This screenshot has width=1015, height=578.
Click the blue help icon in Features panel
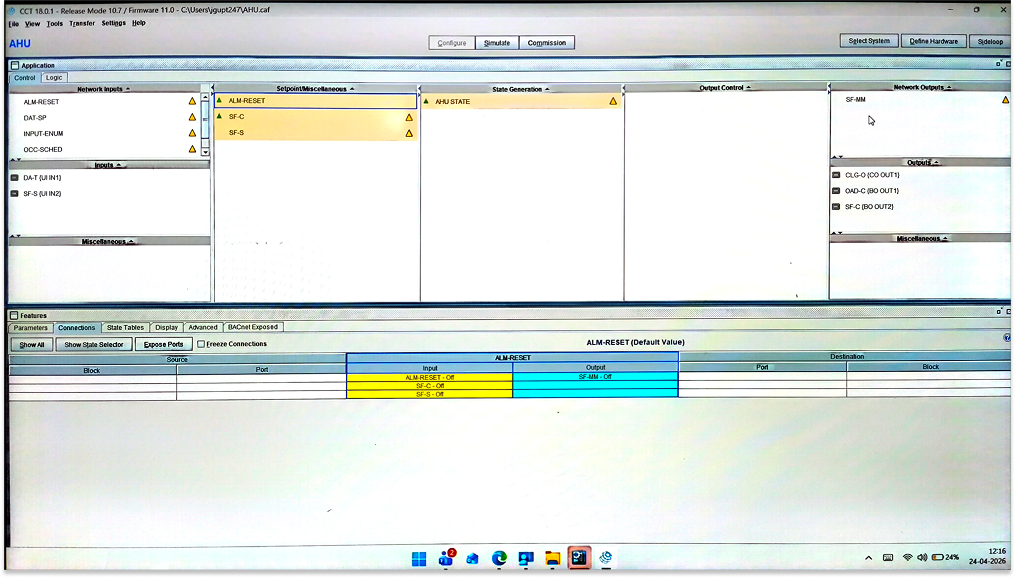pyautogui.click(x=1007, y=338)
